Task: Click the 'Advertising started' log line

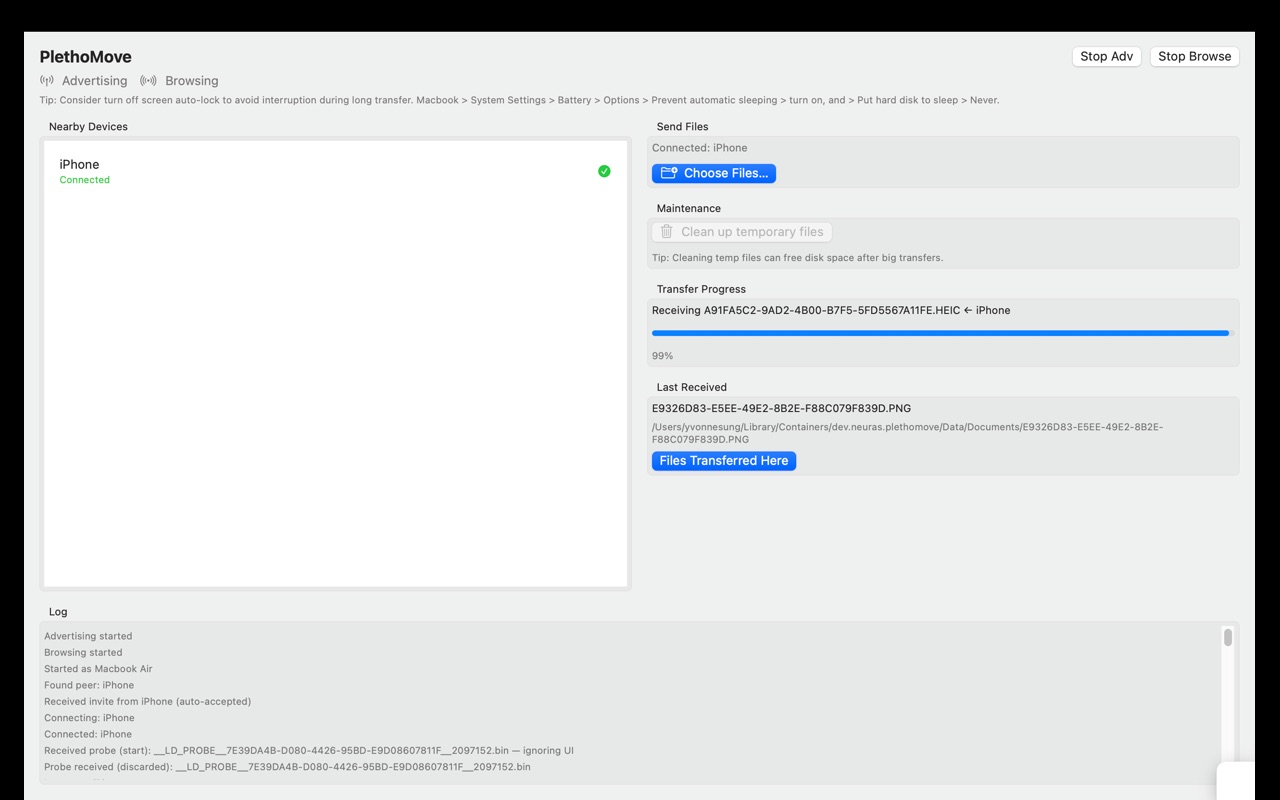Action: pos(88,636)
